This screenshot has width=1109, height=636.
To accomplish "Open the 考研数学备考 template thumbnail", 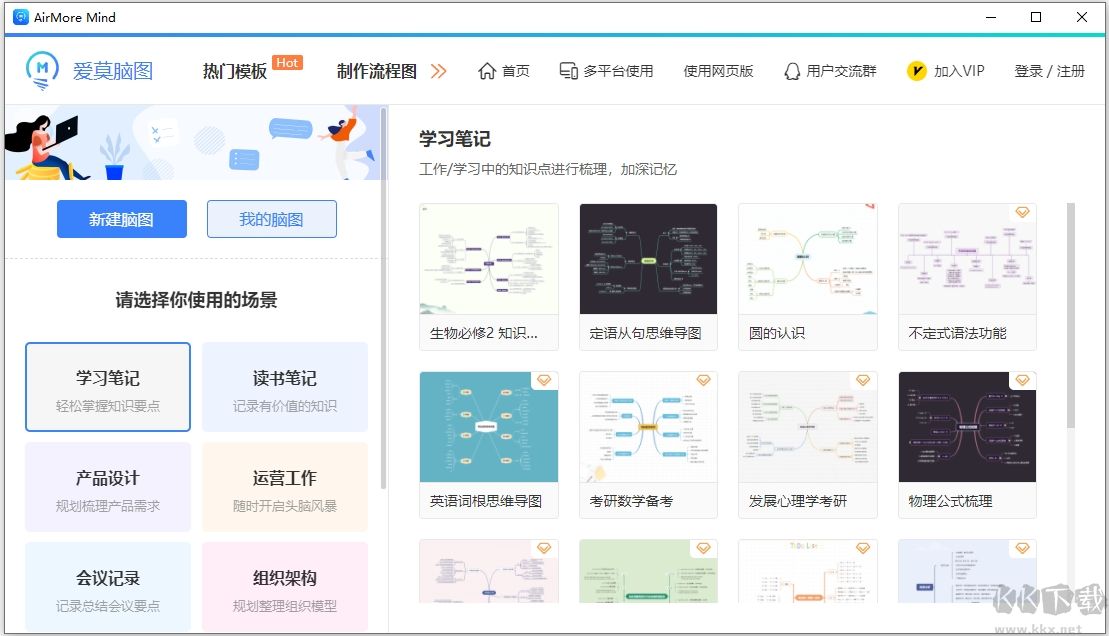I will pos(649,427).
